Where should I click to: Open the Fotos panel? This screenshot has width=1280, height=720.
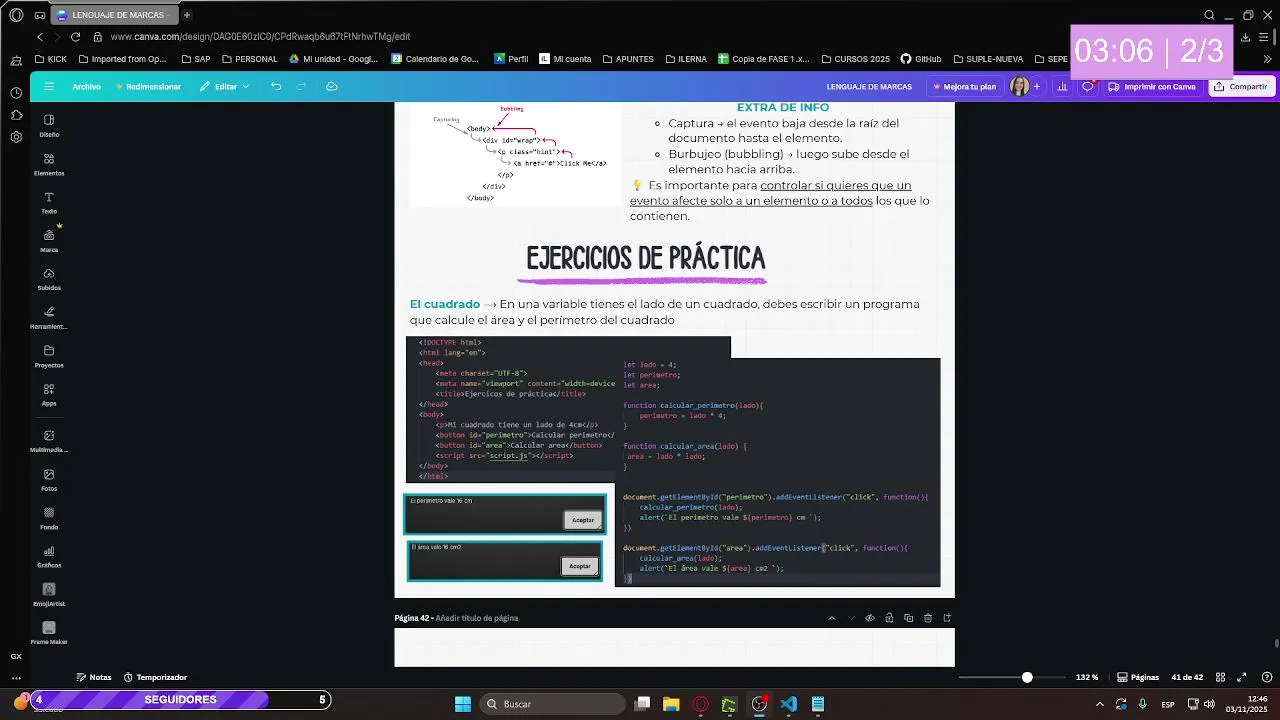(x=49, y=480)
